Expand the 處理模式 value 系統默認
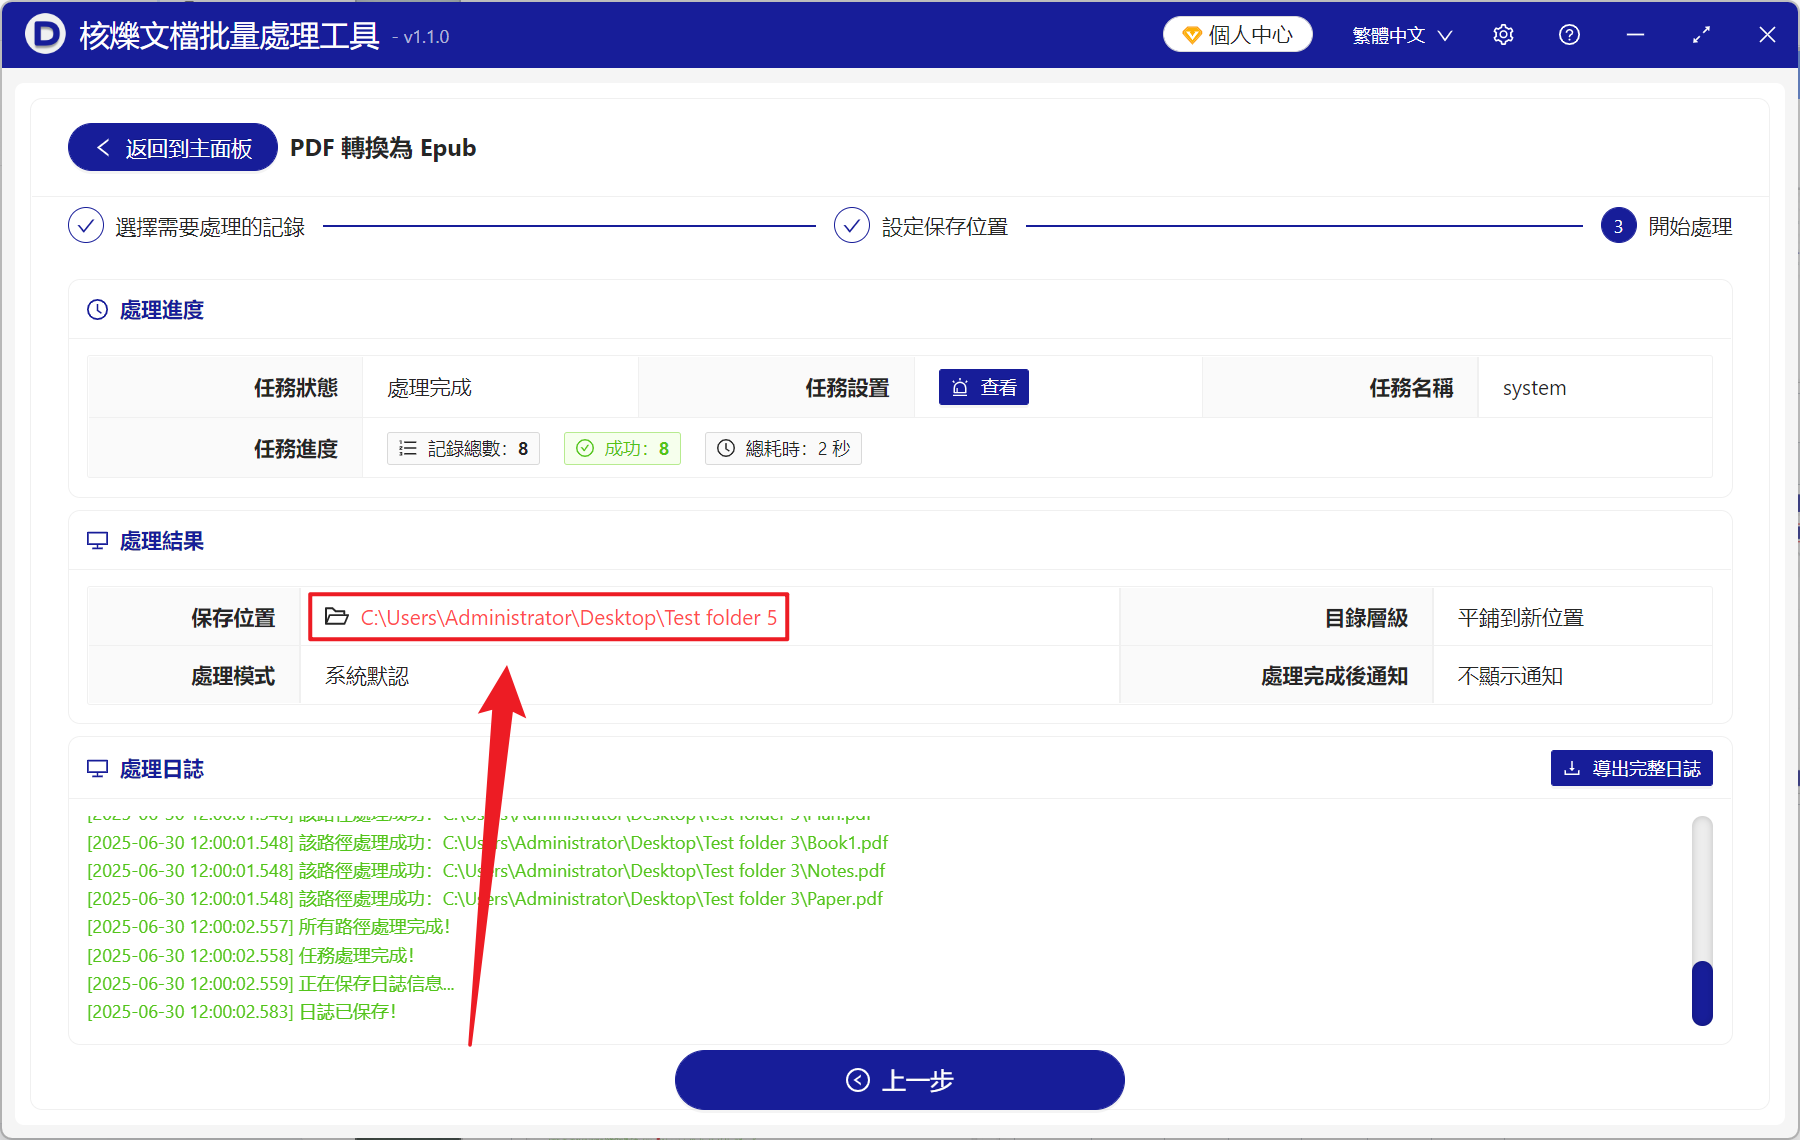 click(367, 675)
